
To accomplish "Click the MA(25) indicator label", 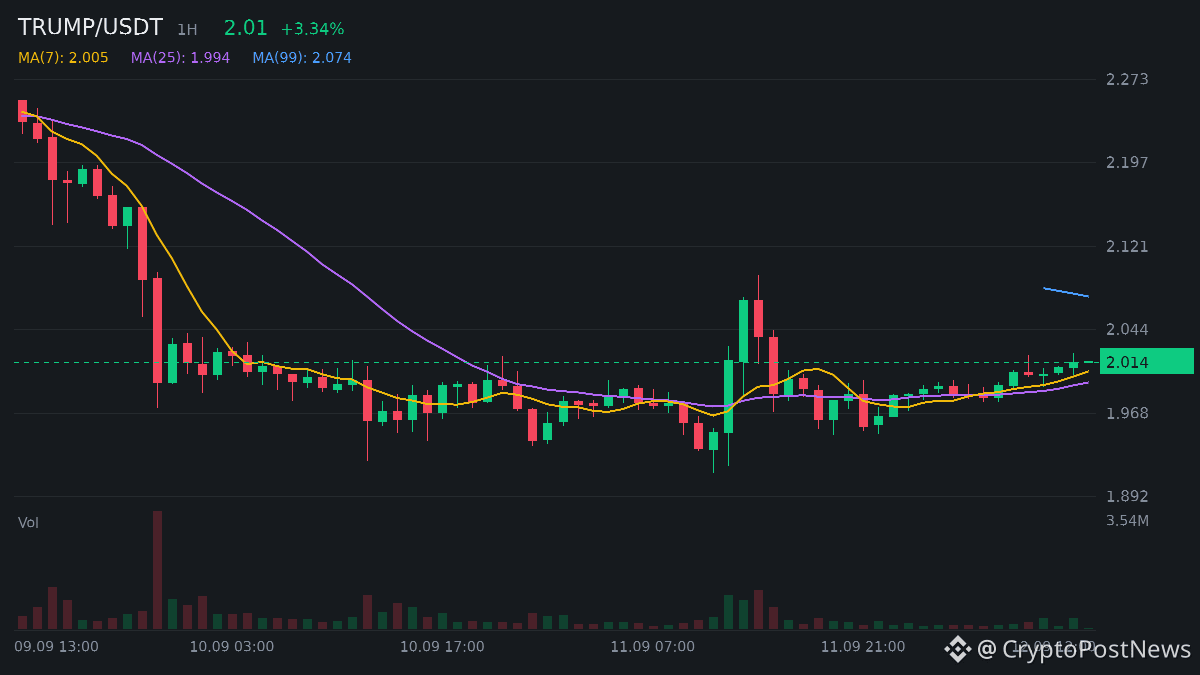I will 180,58.
